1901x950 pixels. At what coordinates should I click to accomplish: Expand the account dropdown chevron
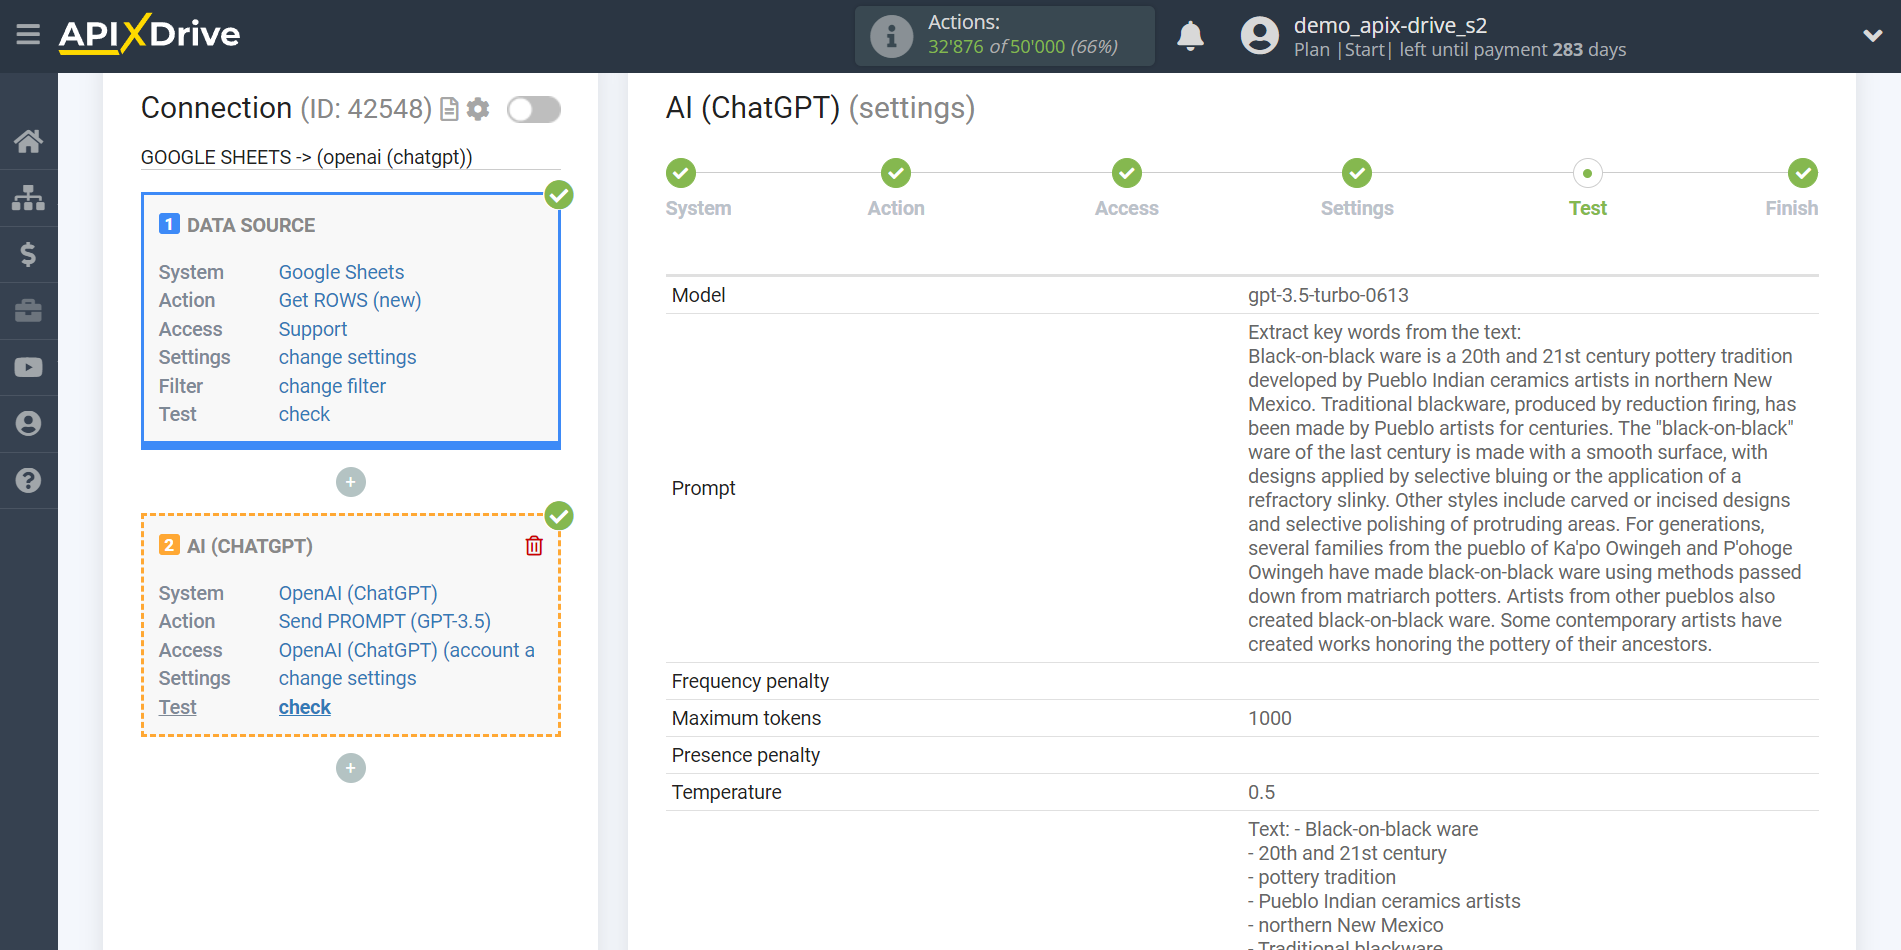coord(1873,36)
